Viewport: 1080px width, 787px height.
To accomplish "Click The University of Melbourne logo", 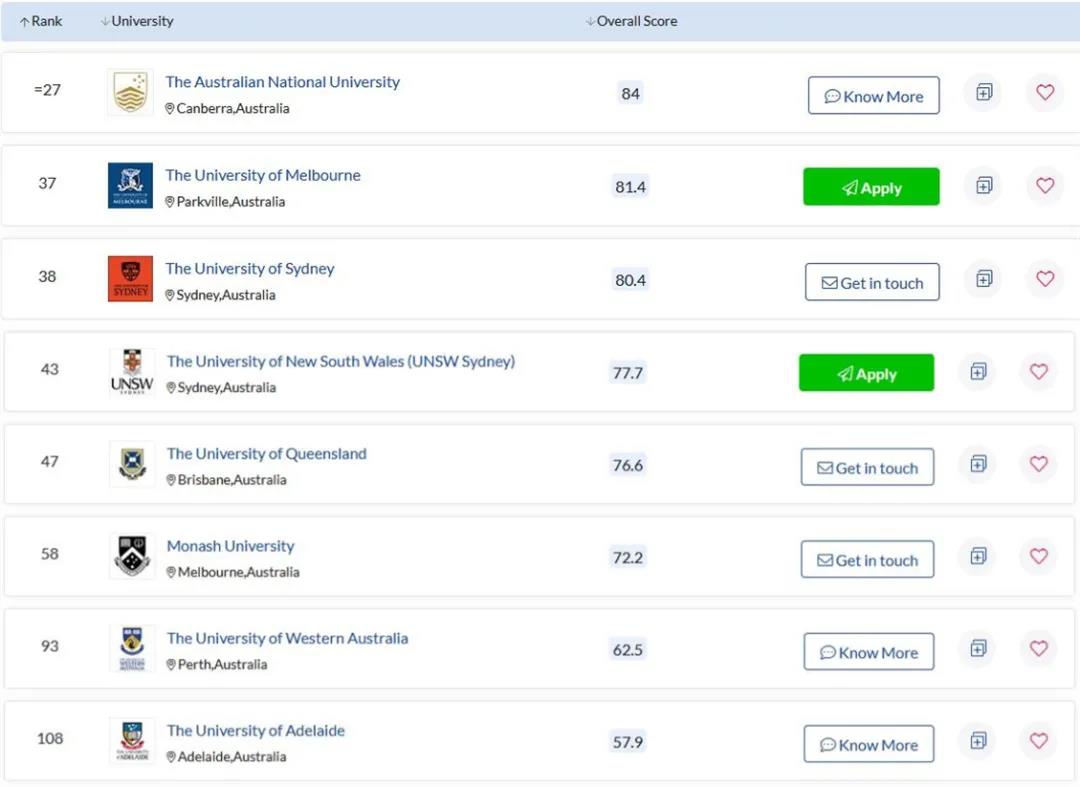I will click(130, 186).
